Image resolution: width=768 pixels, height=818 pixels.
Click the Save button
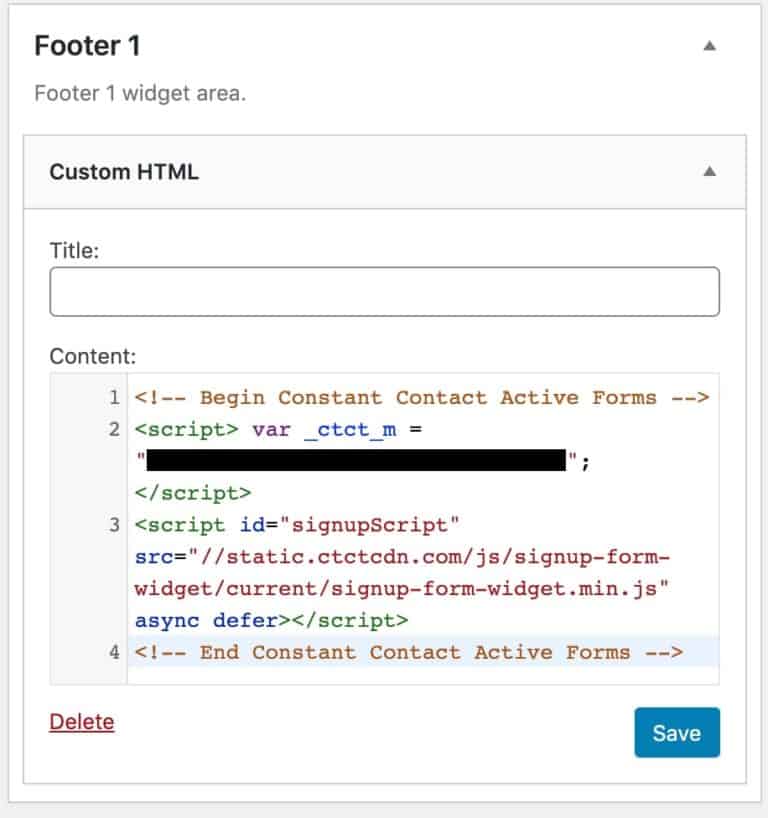[x=677, y=733]
